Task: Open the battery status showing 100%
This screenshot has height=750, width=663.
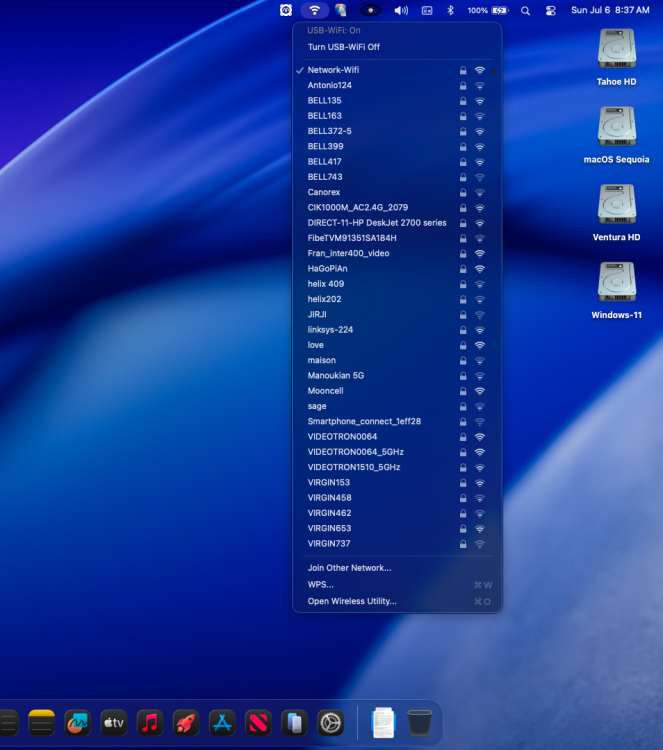Action: coord(488,10)
